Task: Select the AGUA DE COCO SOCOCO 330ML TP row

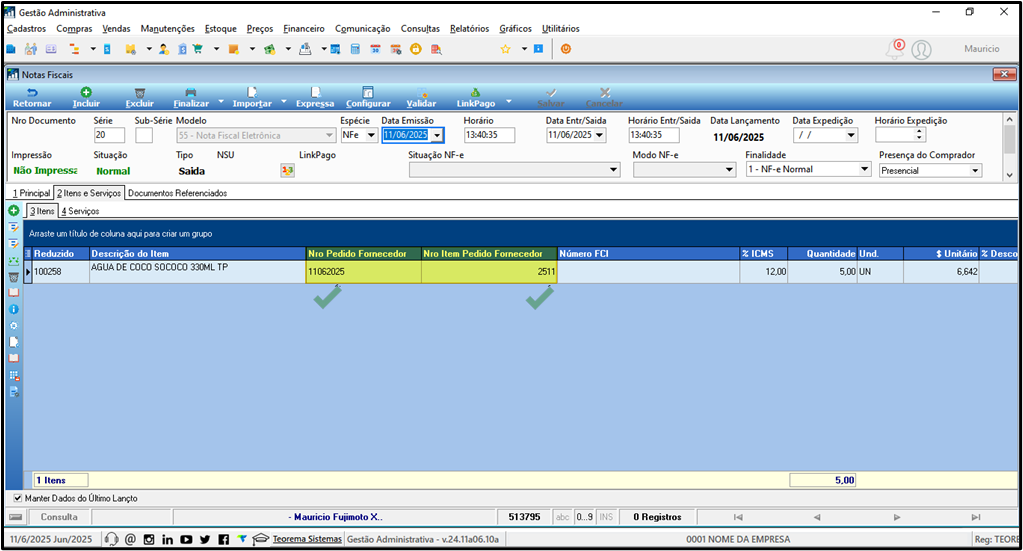Action: pos(521,272)
